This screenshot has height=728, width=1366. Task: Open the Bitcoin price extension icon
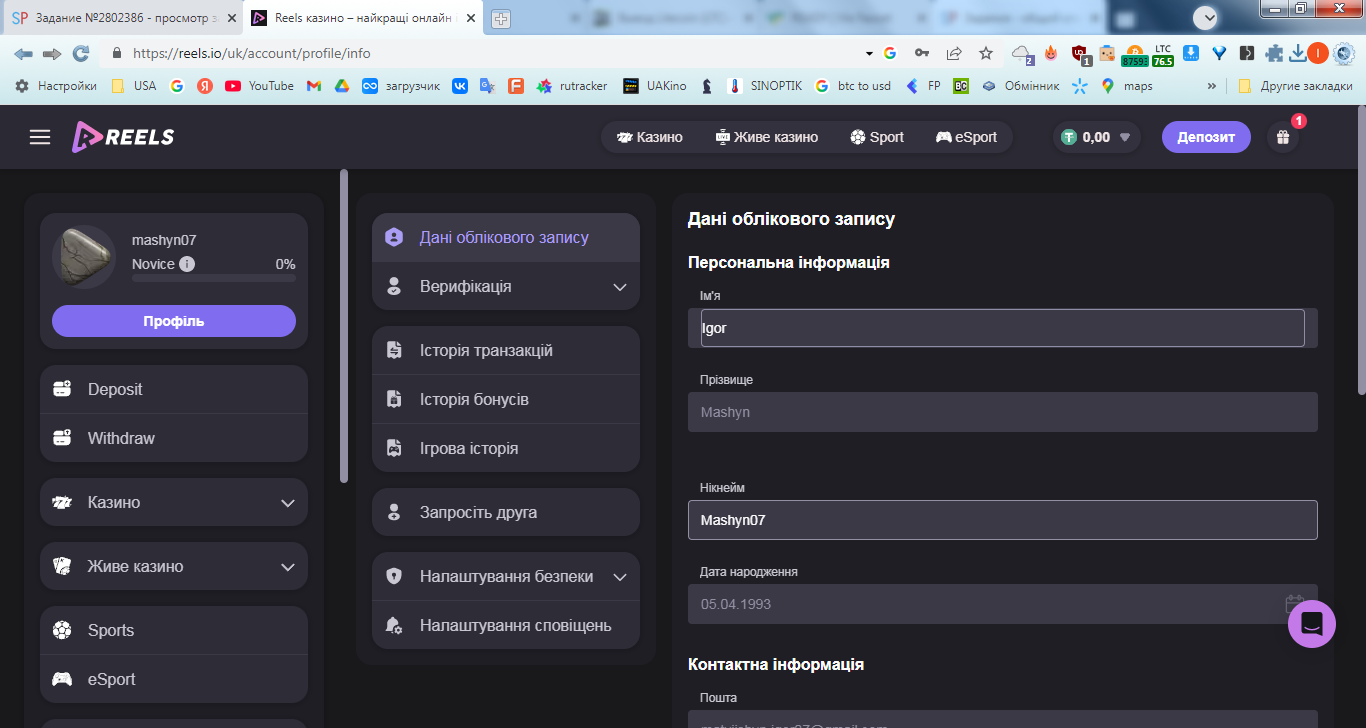[1134, 55]
